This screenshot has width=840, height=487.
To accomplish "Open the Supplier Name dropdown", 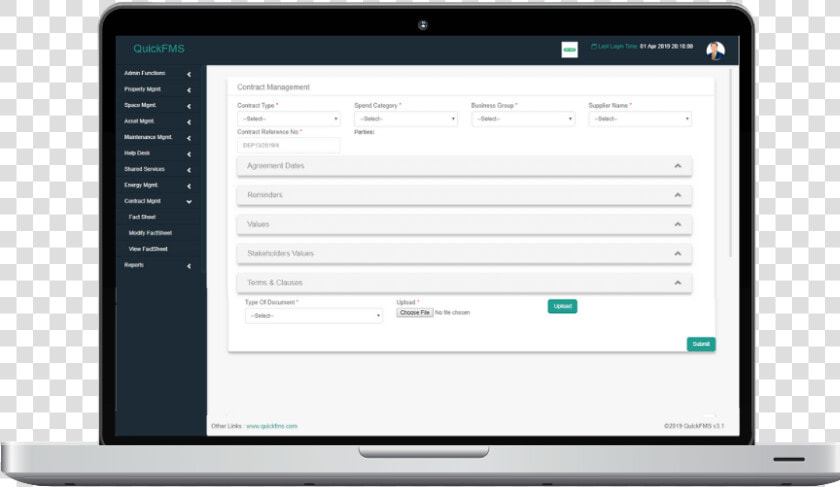I will (640, 119).
